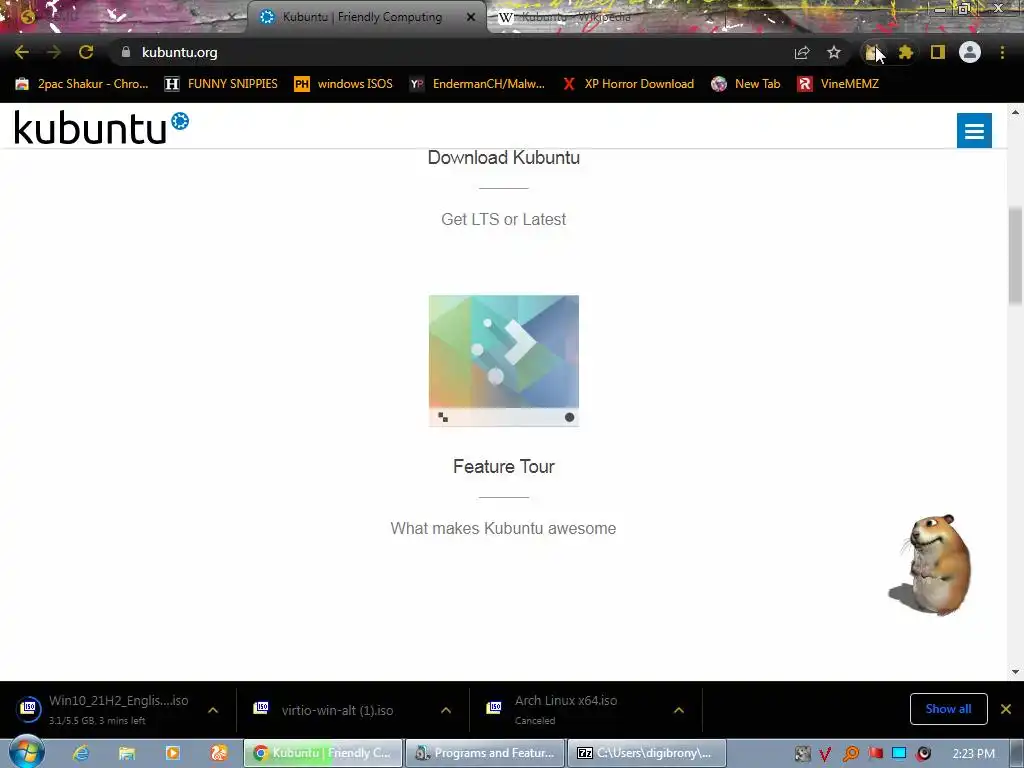Open the orange browser taskbar icon

click(x=219, y=753)
